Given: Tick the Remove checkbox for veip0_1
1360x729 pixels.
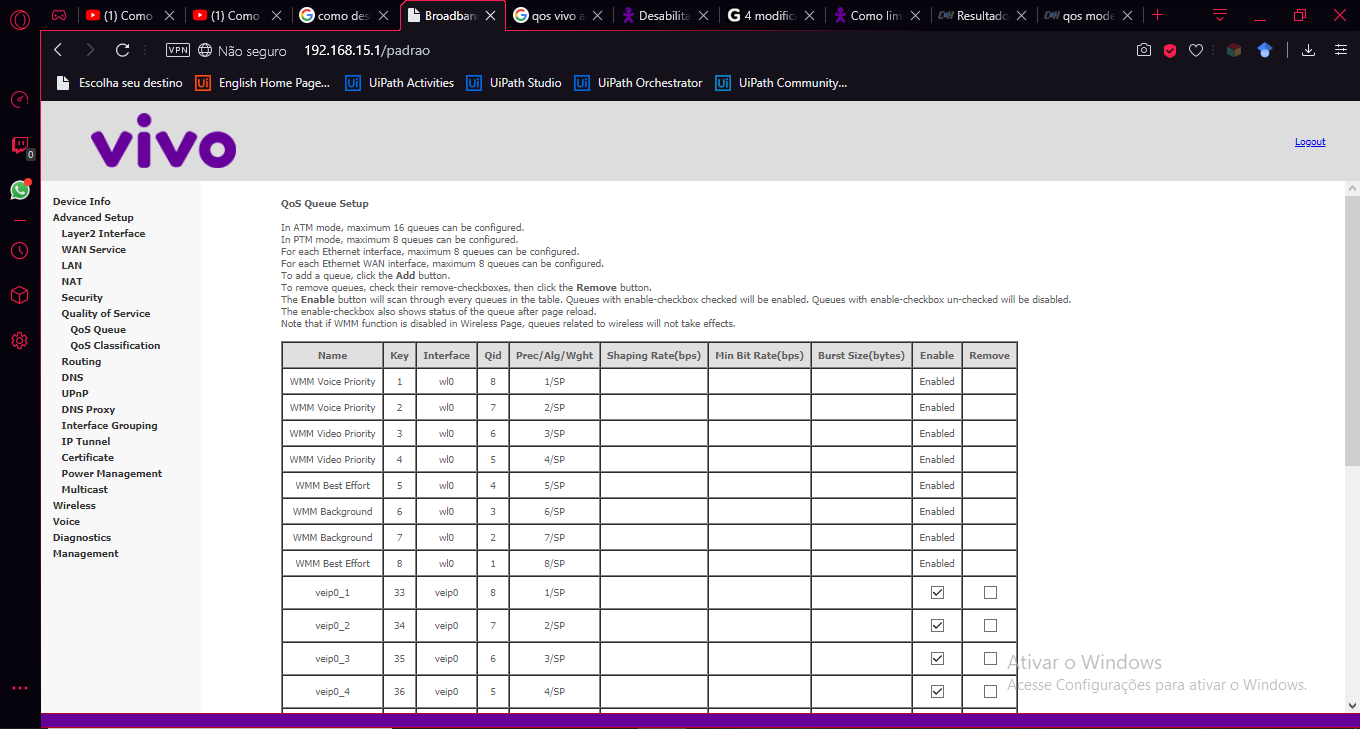Looking at the screenshot, I should pyautogui.click(x=990, y=593).
